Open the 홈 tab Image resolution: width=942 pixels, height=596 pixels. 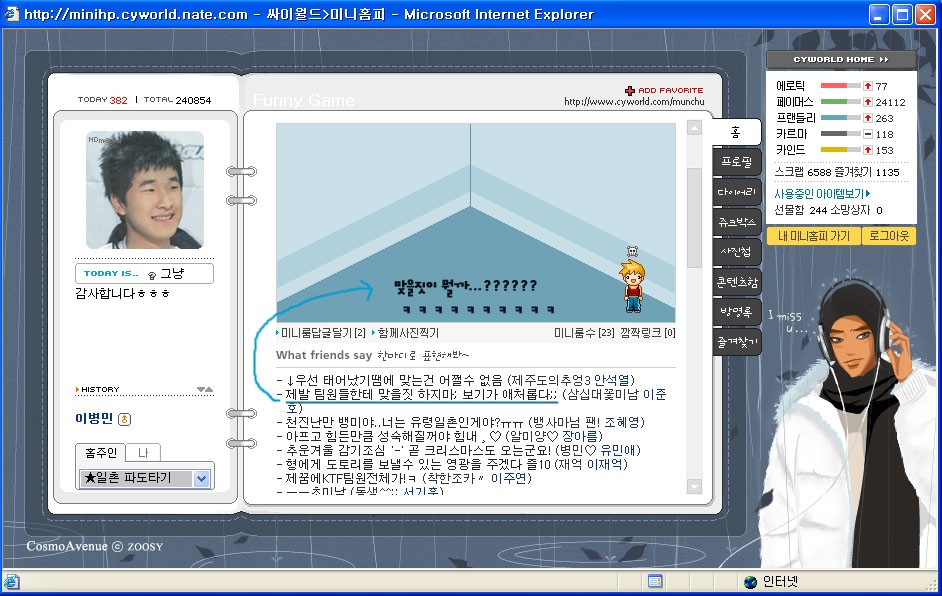click(x=737, y=132)
